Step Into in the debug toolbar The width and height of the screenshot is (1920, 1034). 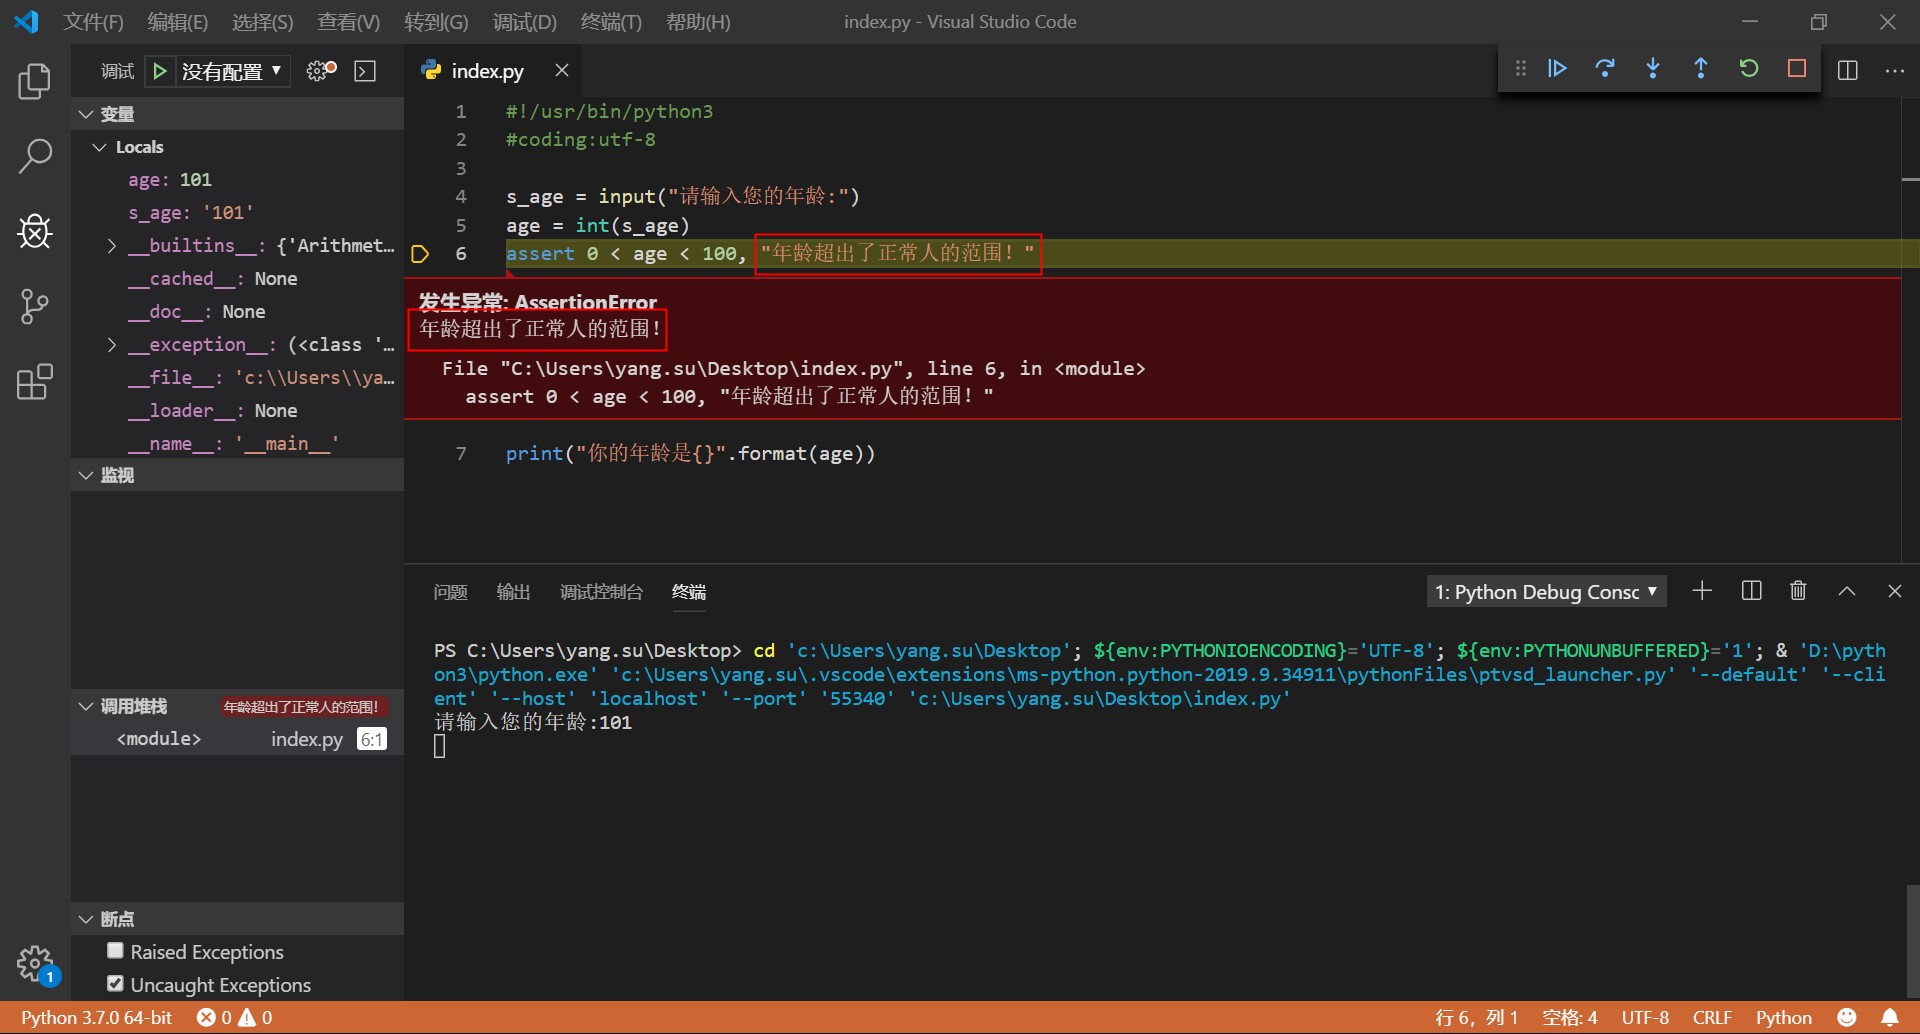coord(1653,68)
